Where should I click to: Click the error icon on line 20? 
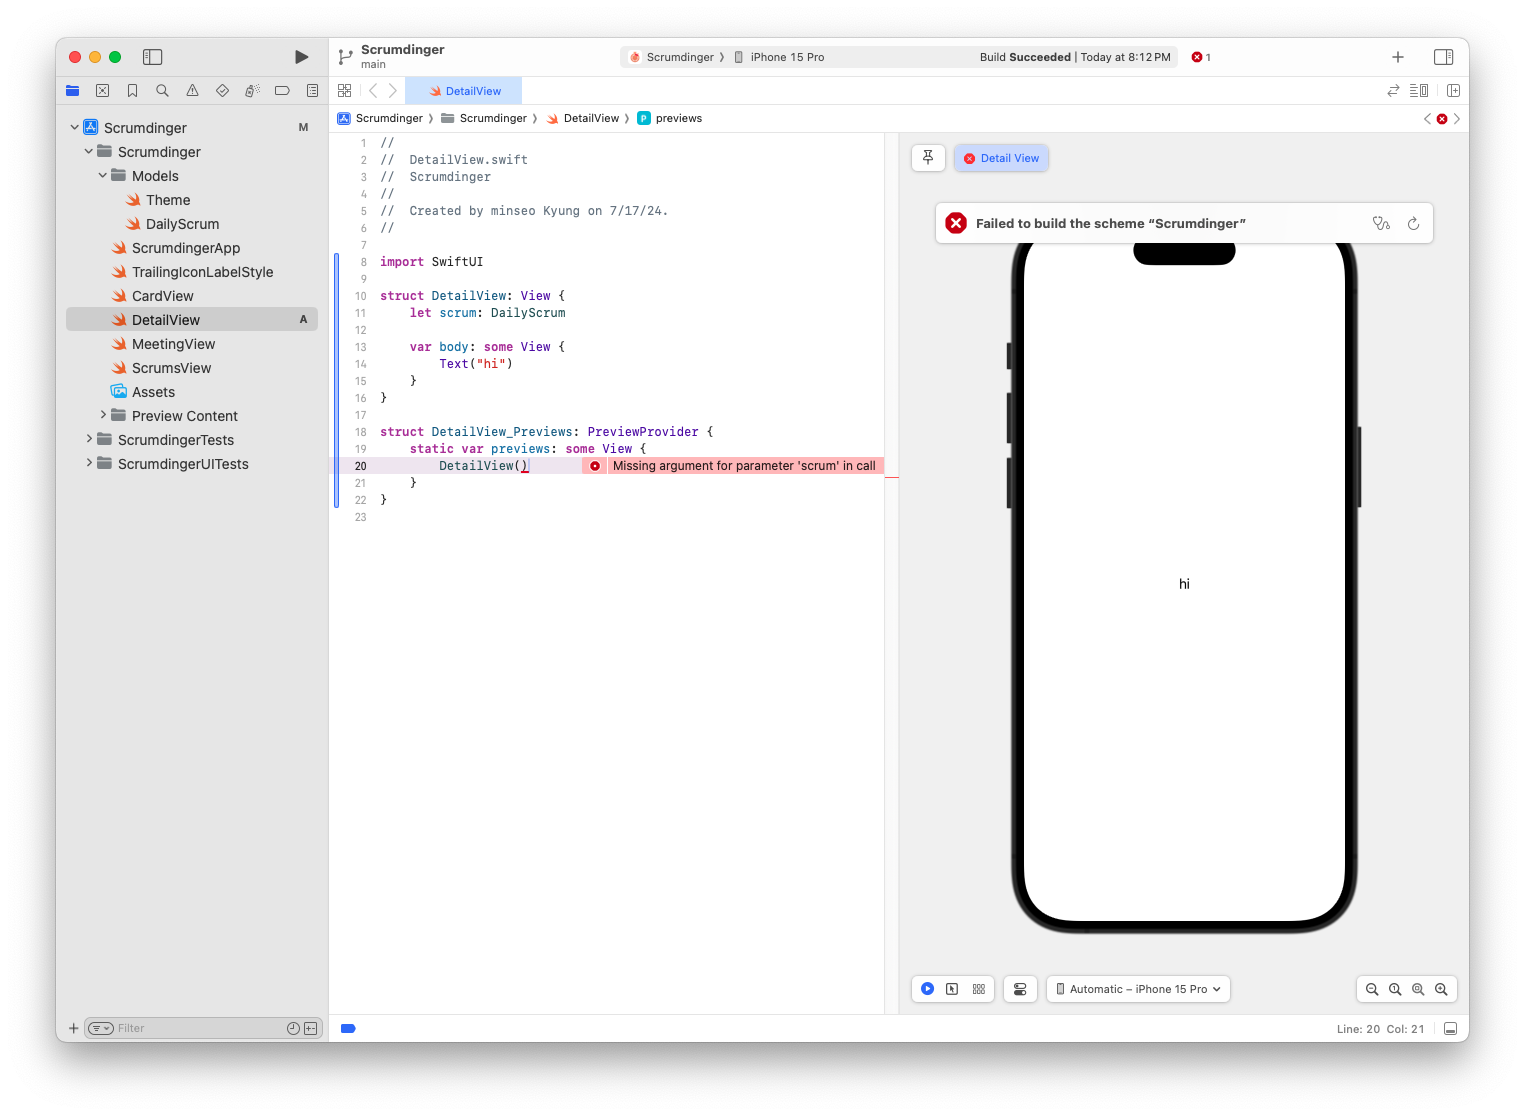(595, 466)
